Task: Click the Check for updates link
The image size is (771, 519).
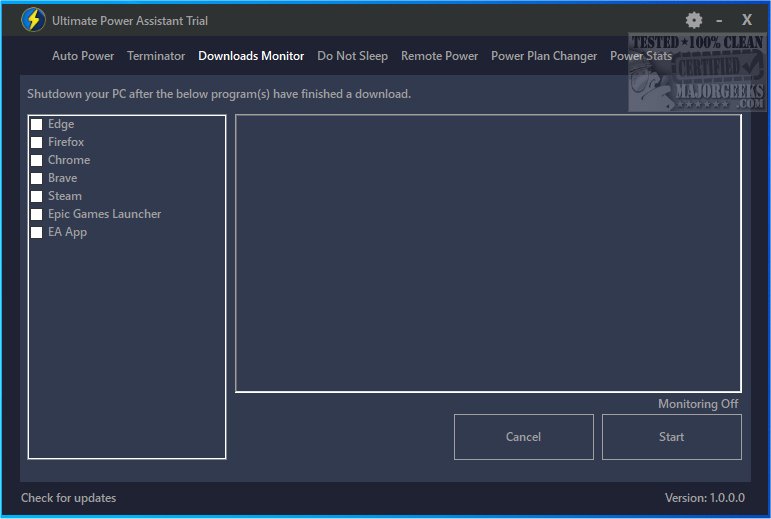Action: tap(68, 498)
